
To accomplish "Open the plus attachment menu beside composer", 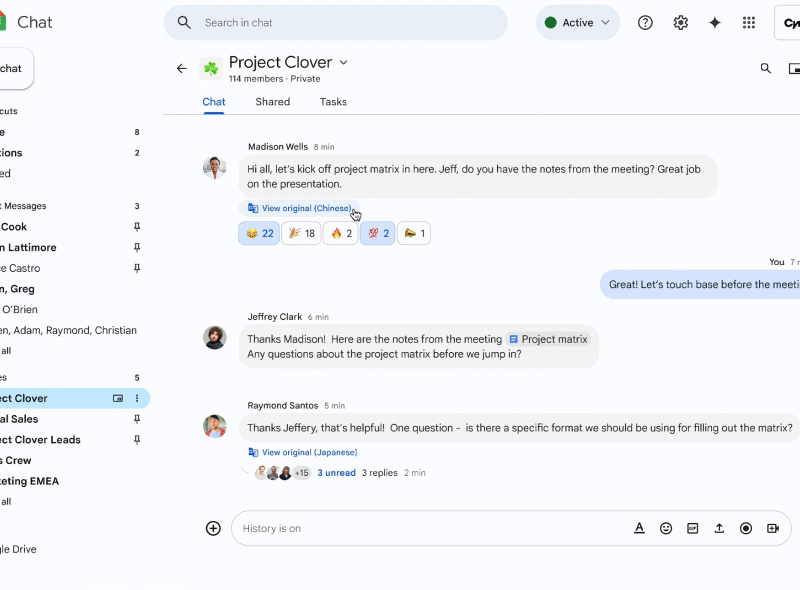I will (213, 528).
